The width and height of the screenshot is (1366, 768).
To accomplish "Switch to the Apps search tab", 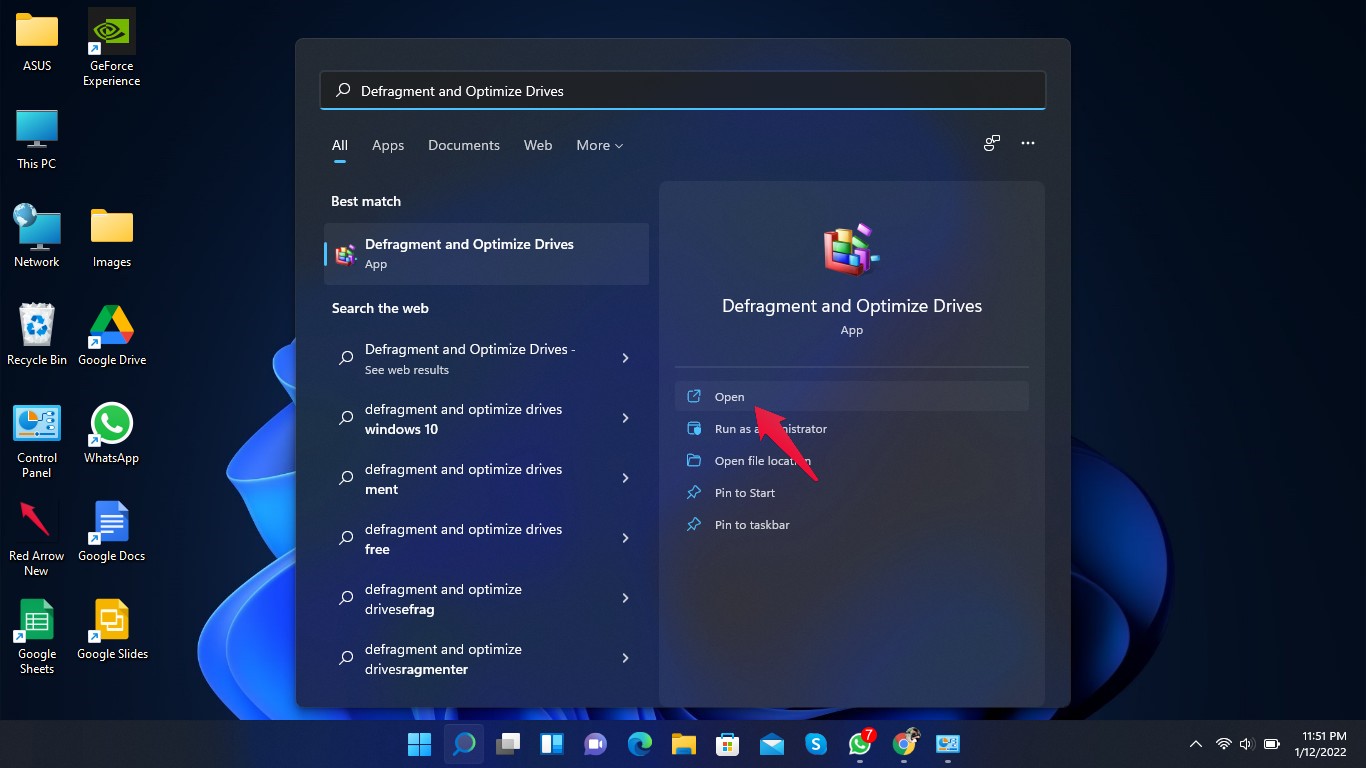I will point(388,145).
